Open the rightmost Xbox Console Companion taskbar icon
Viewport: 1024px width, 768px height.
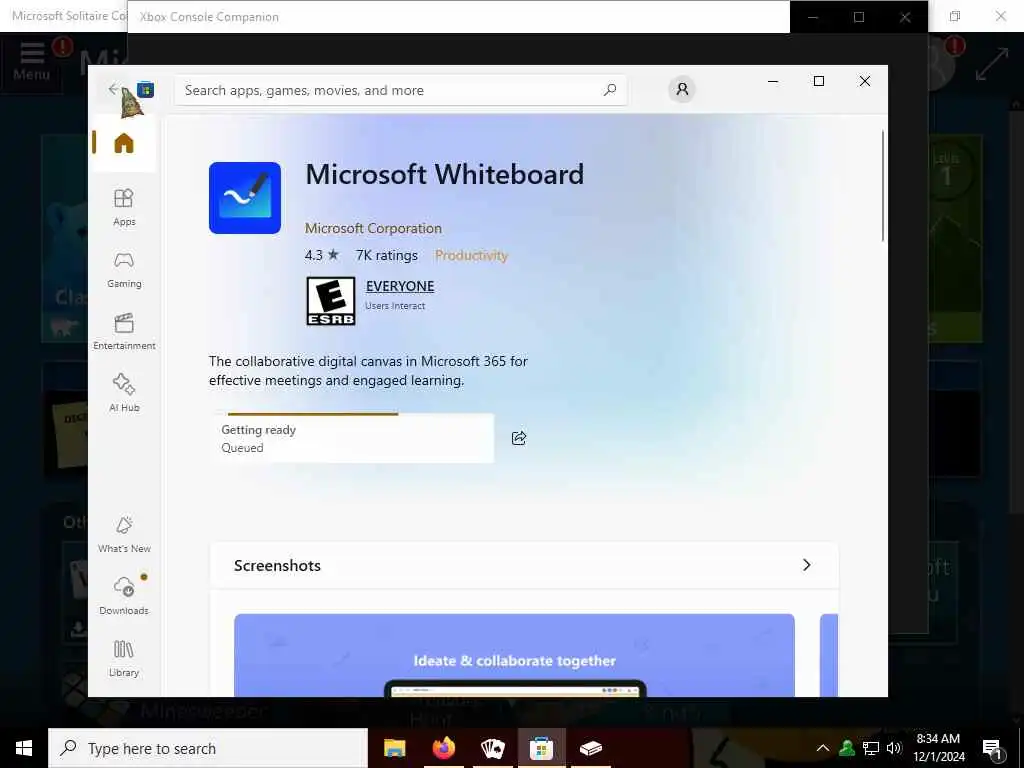point(590,748)
